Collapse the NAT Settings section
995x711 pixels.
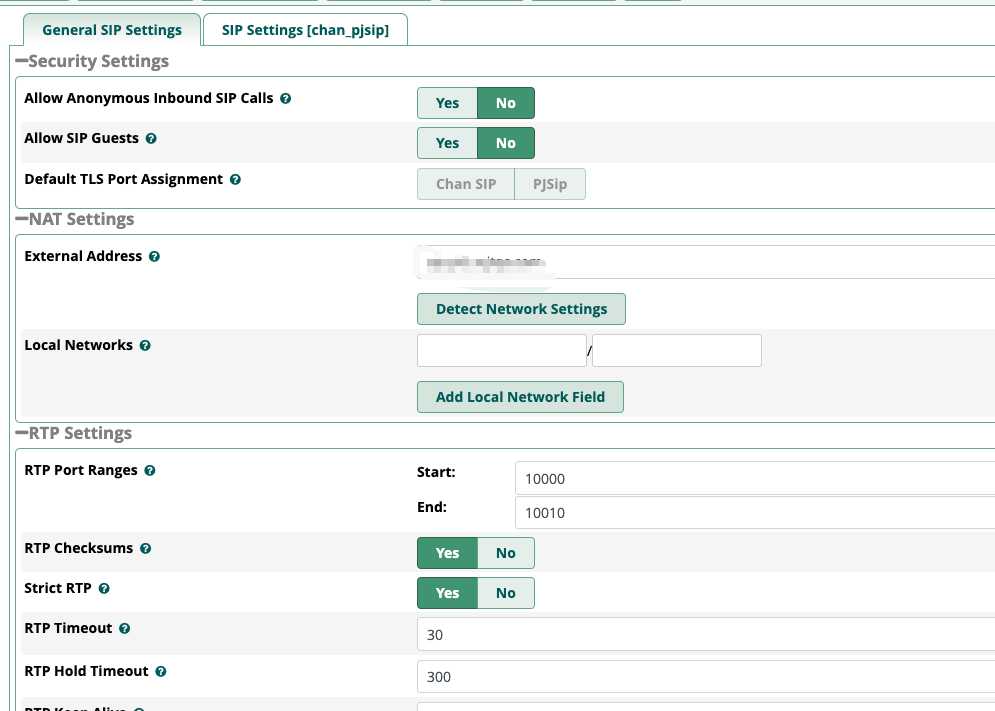[x=22, y=219]
